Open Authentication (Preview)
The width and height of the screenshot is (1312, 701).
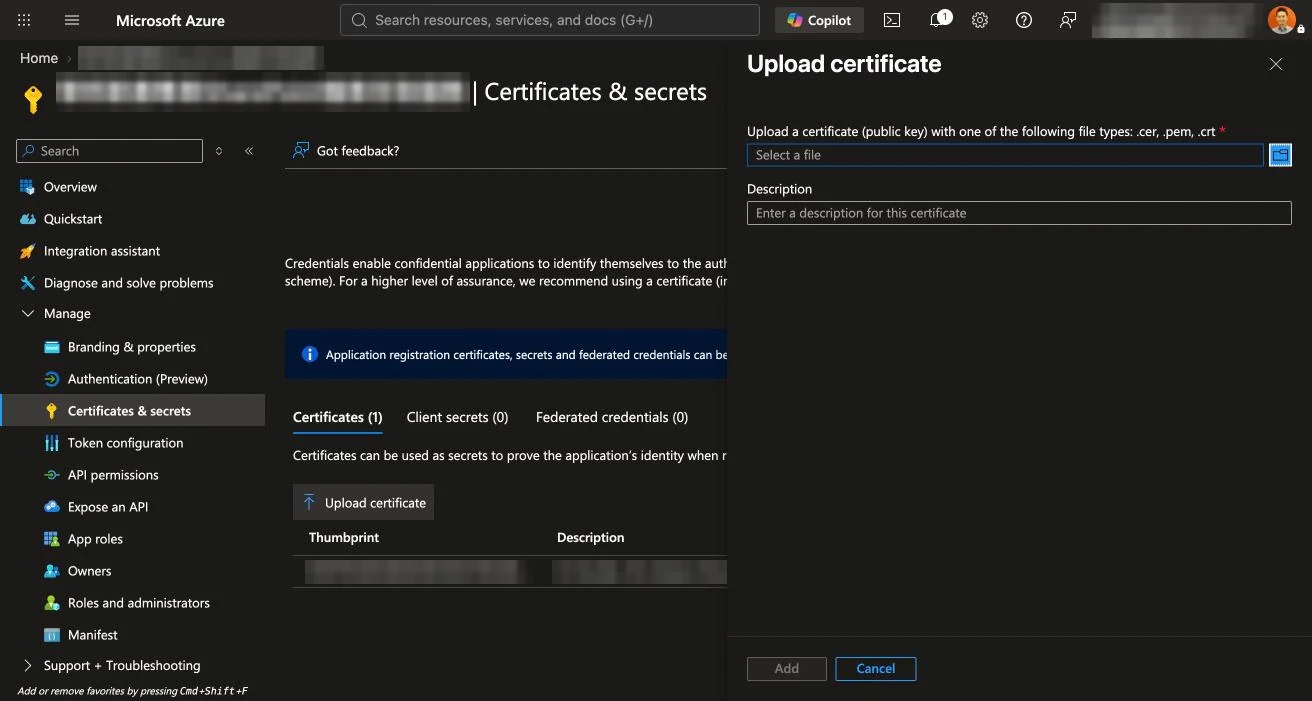[x=138, y=379]
